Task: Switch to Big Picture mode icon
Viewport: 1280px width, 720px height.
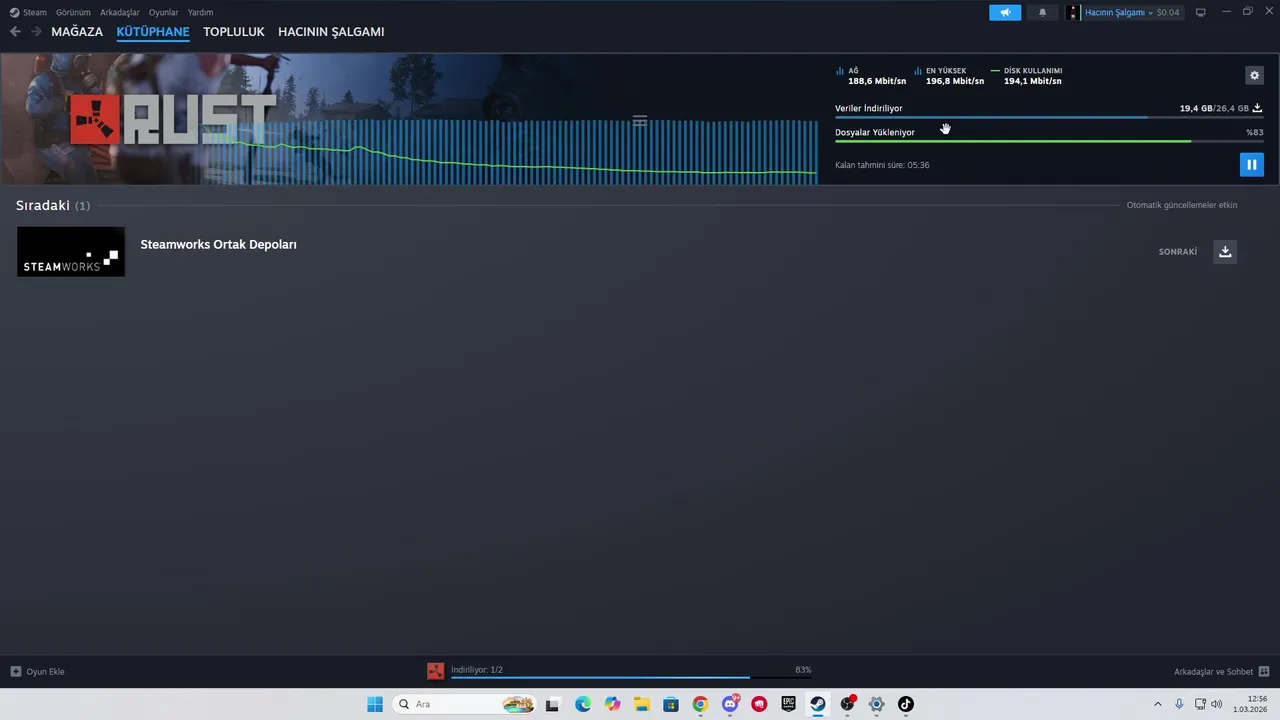Action: point(1201,12)
